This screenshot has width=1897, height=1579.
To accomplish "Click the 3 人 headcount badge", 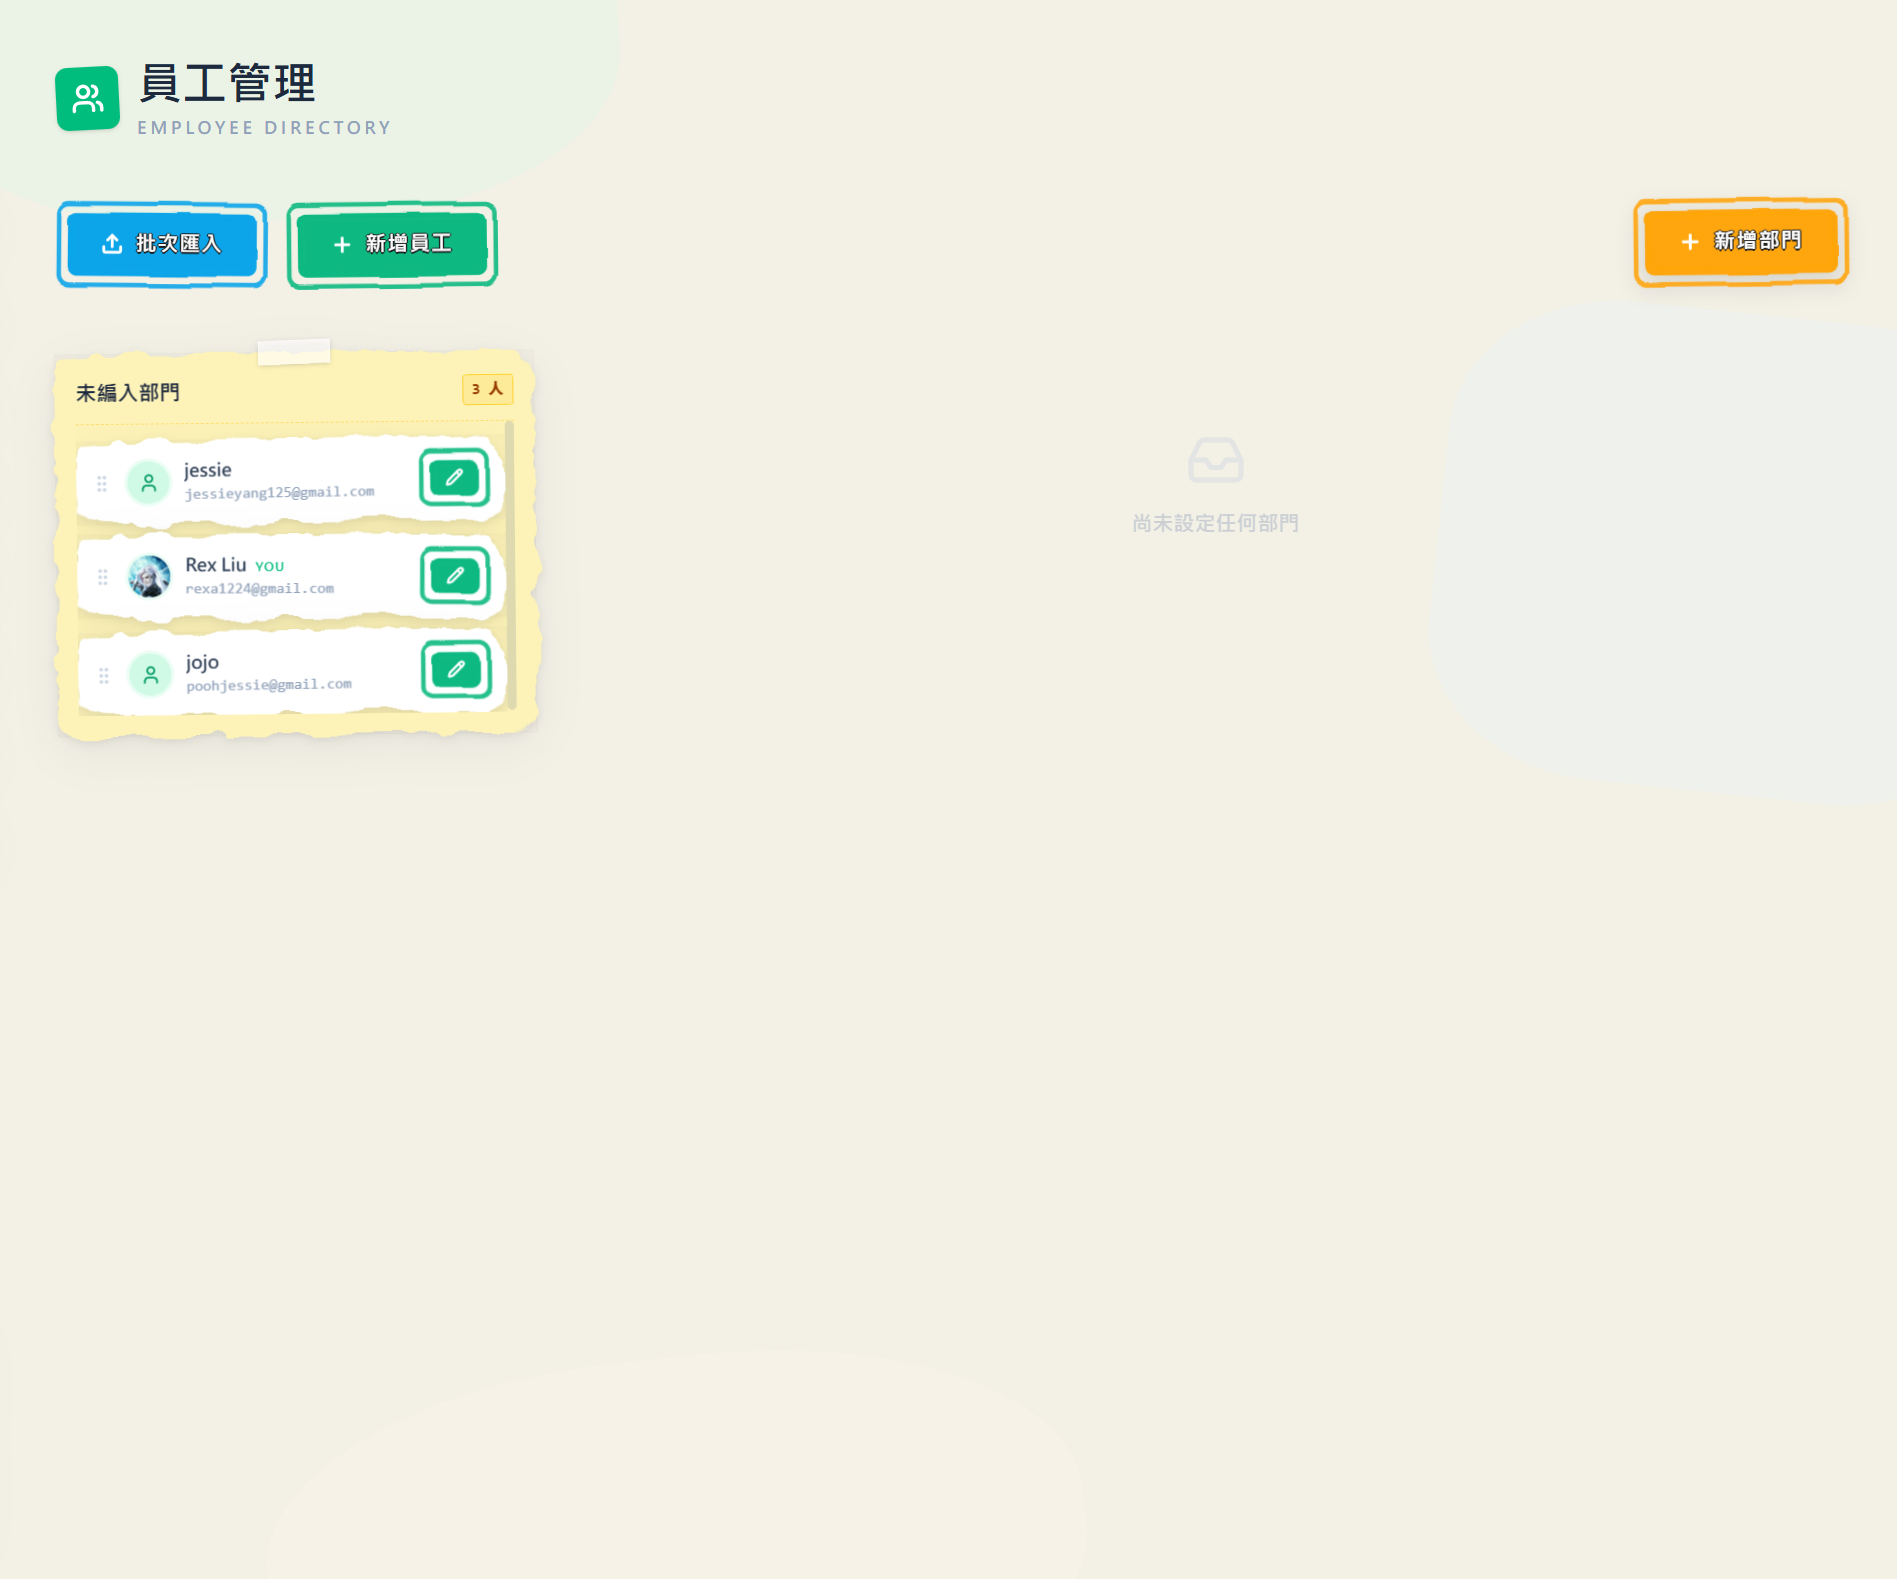I will click(x=487, y=389).
